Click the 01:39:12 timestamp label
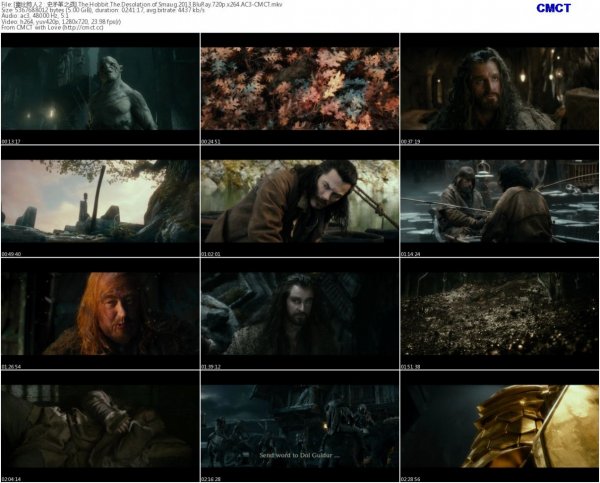This screenshot has height=483, width=600. pyautogui.click(x=211, y=367)
